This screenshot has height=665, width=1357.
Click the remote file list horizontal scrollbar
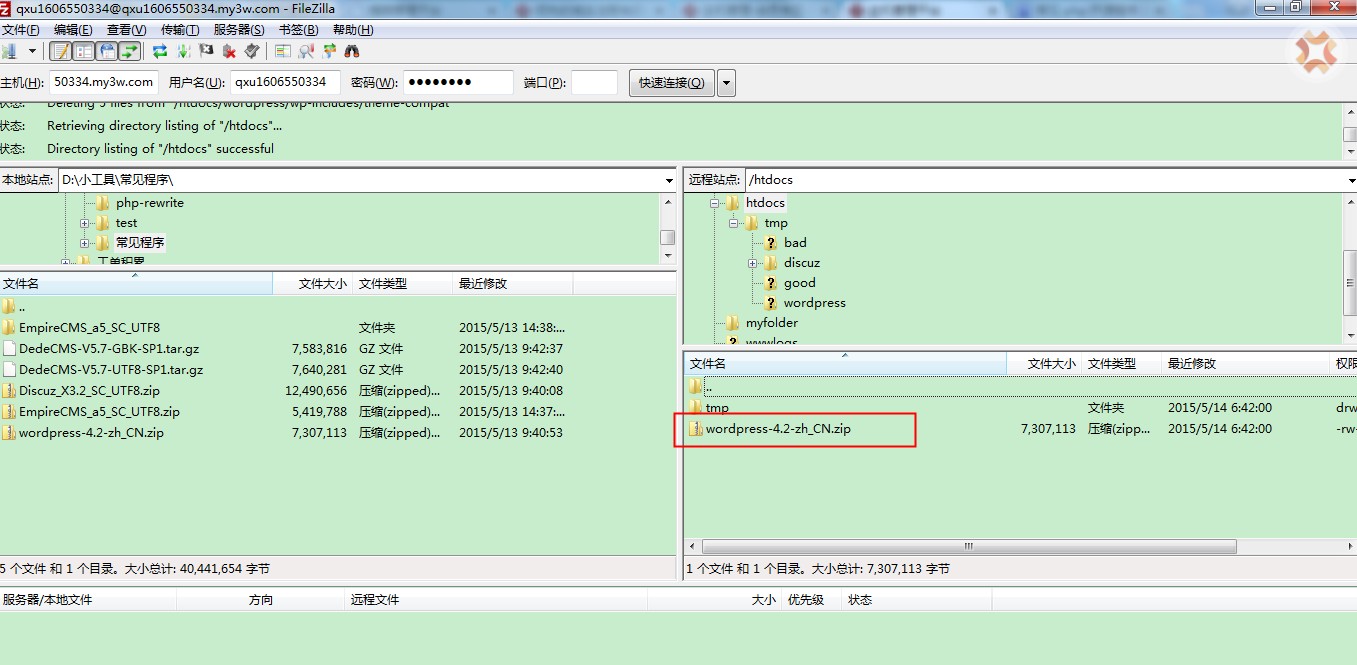[968, 547]
